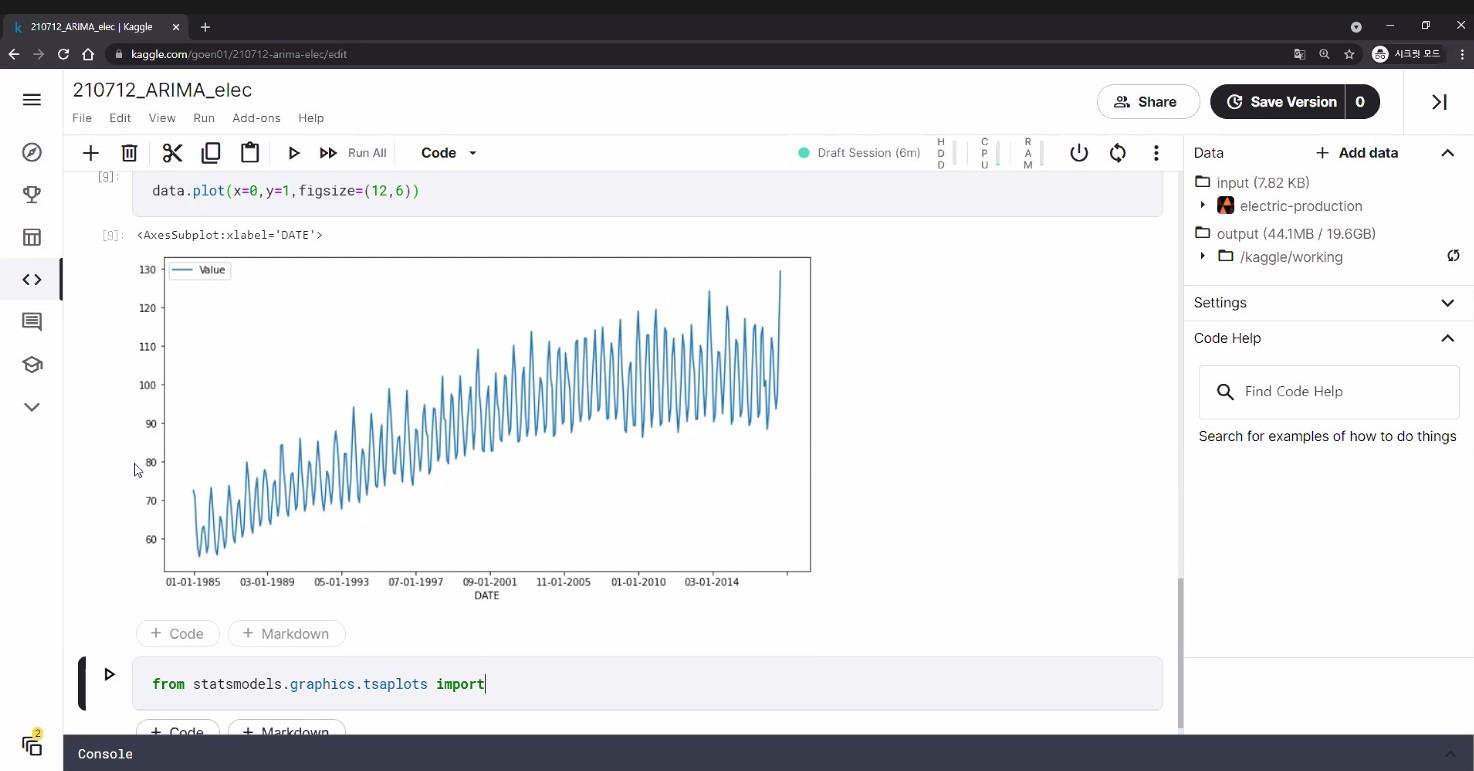Screen dimensions: 1474x771
Task: Click Draft Session status indicator
Action: coord(860,153)
